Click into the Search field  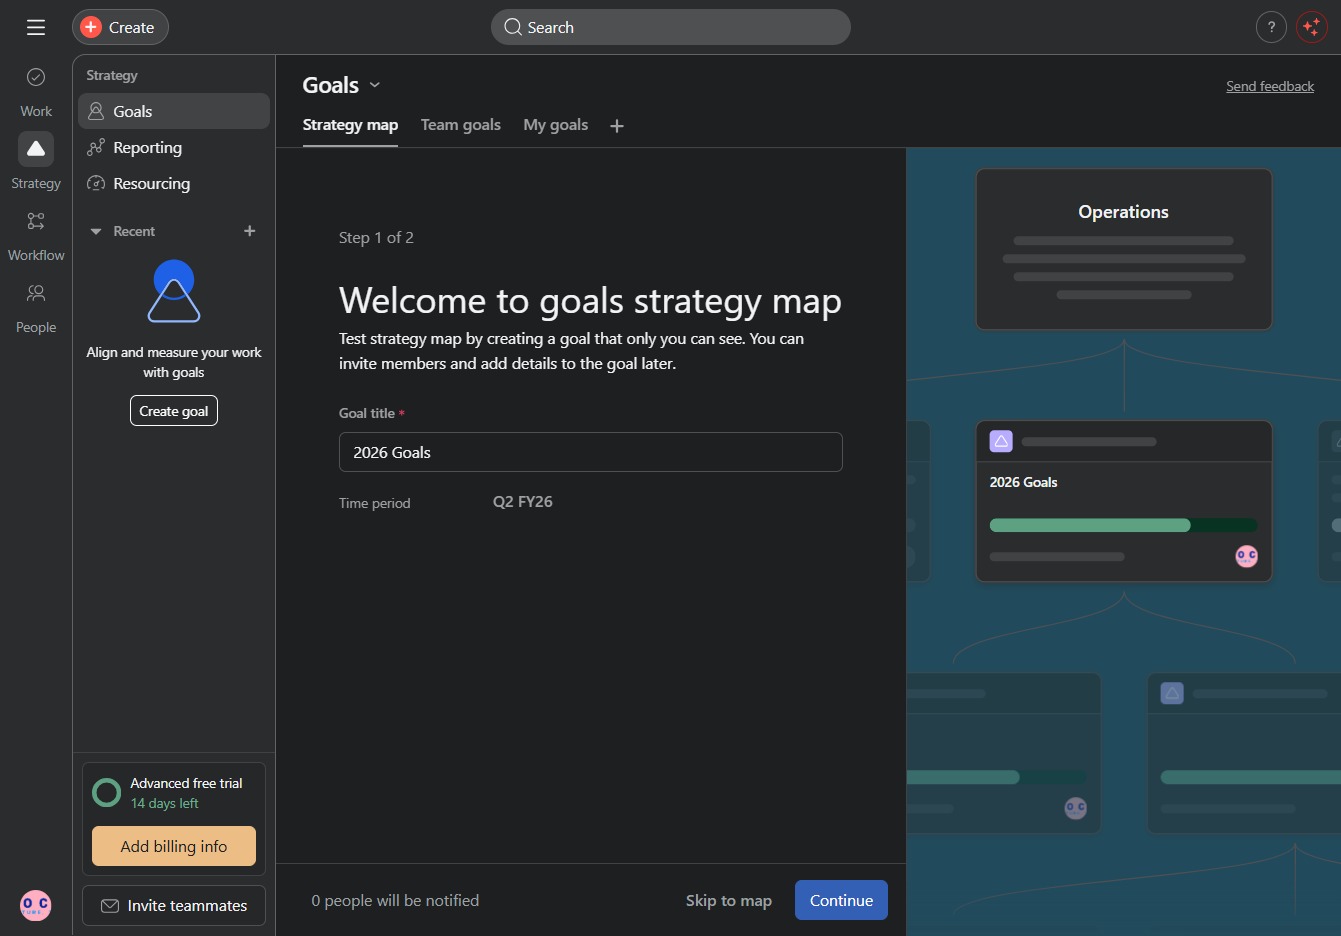[671, 27]
